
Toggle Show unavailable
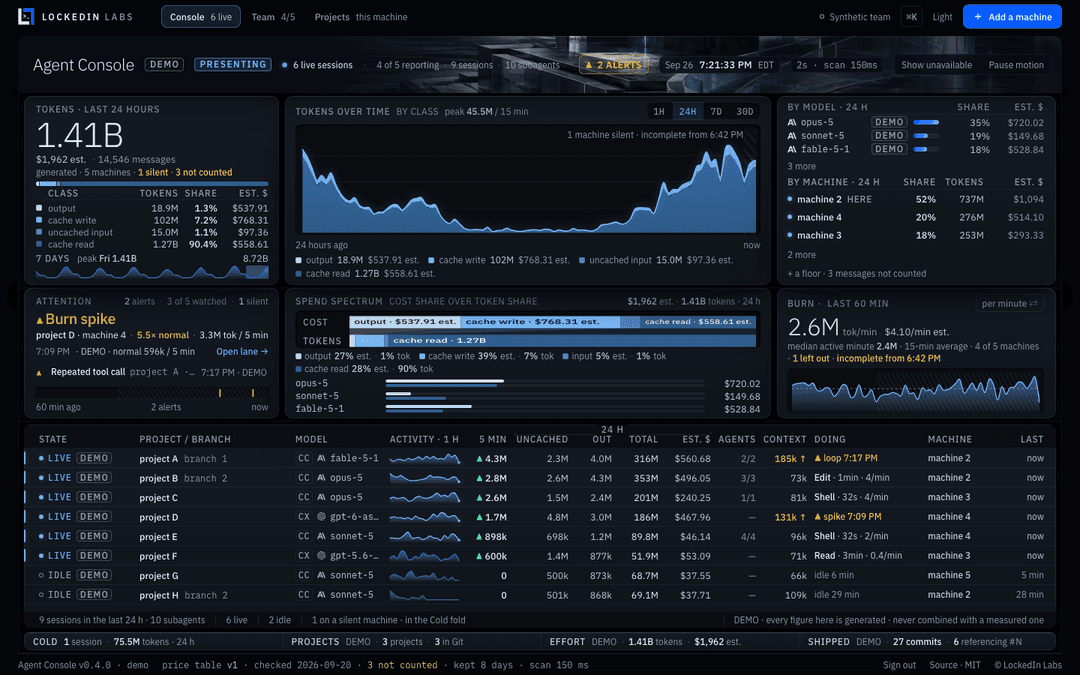[x=937, y=65]
